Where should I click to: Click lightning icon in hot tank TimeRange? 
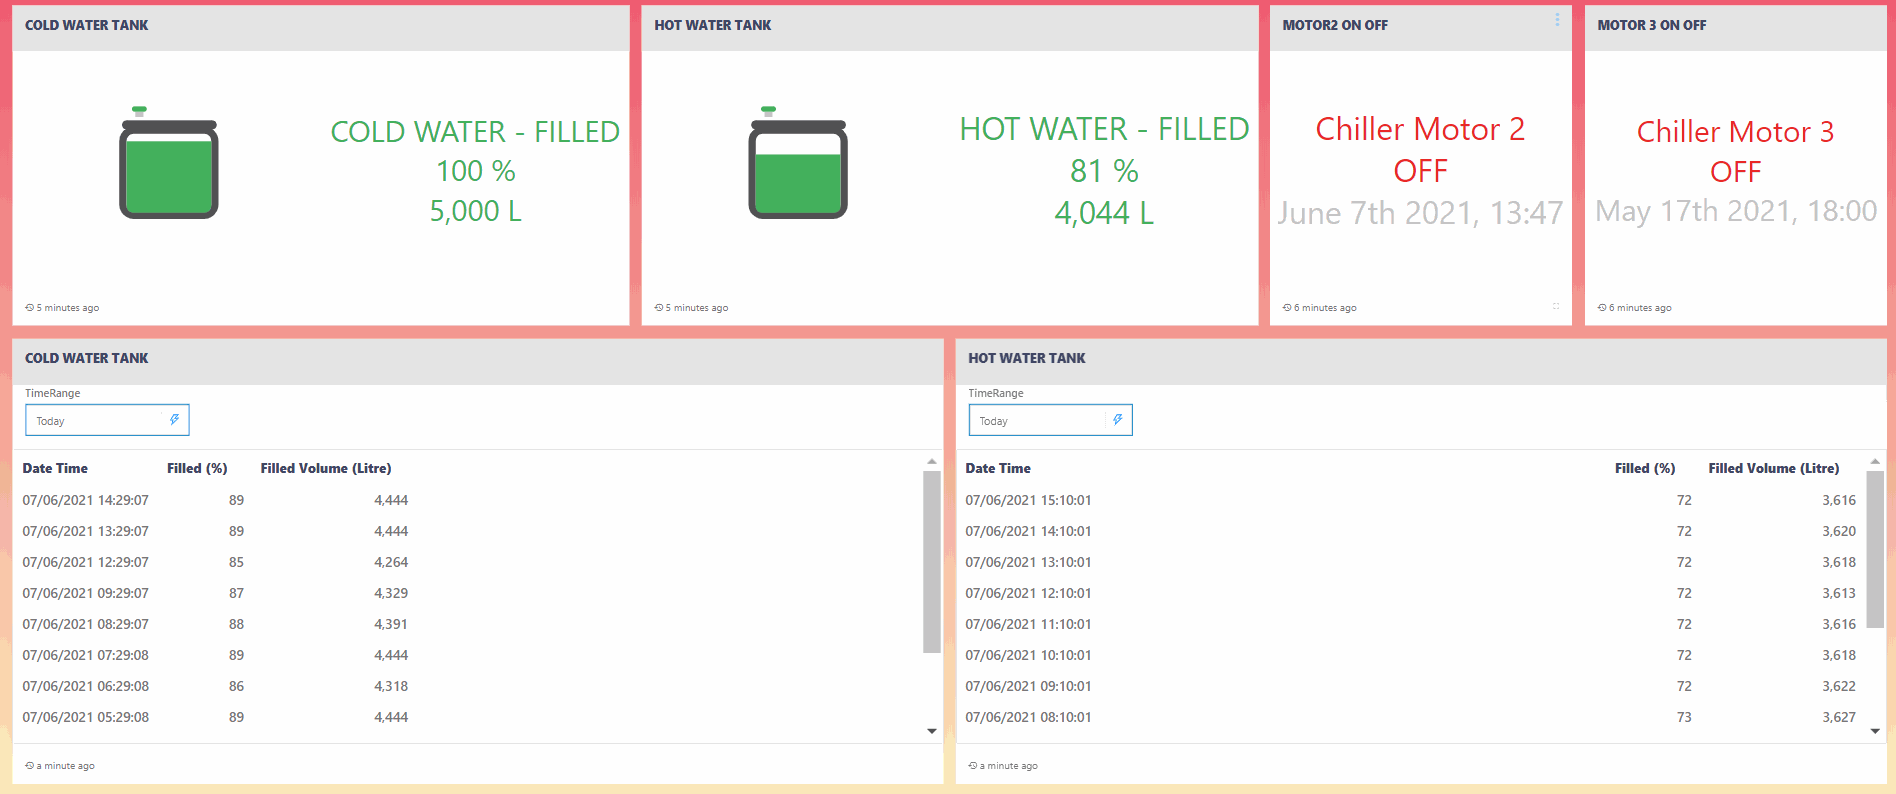pyautogui.click(x=1118, y=420)
